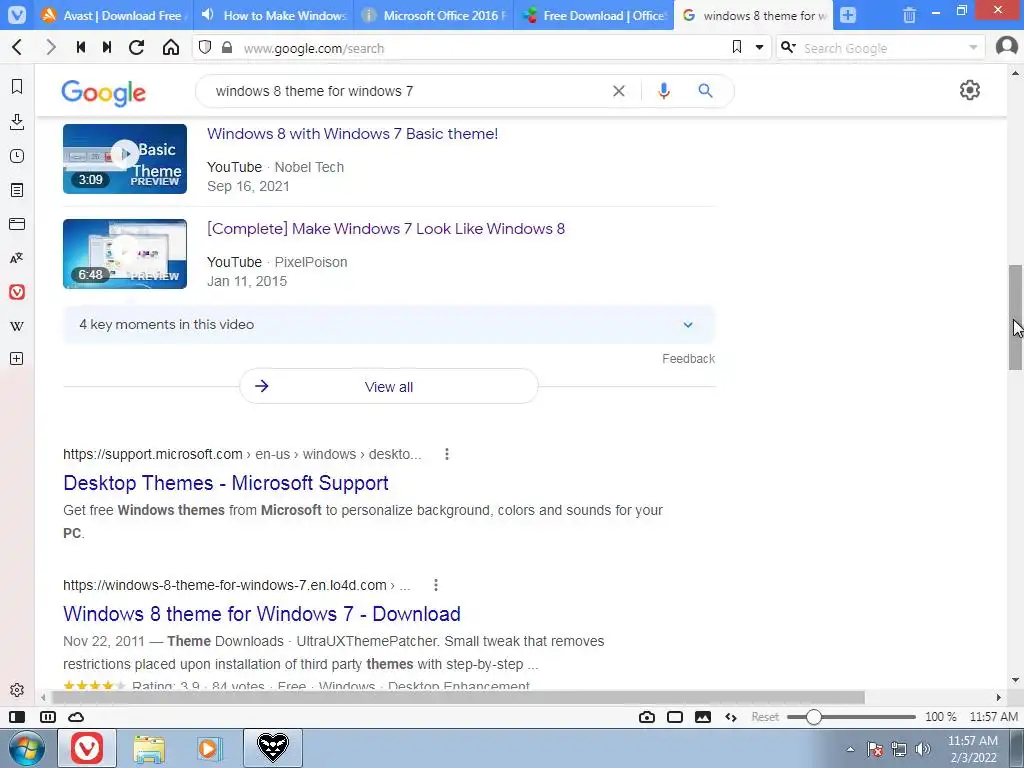The height and width of the screenshot is (768, 1024).
Task: Open Complete Make Windows 7 Look link
Action: pyautogui.click(x=386, y=229)
